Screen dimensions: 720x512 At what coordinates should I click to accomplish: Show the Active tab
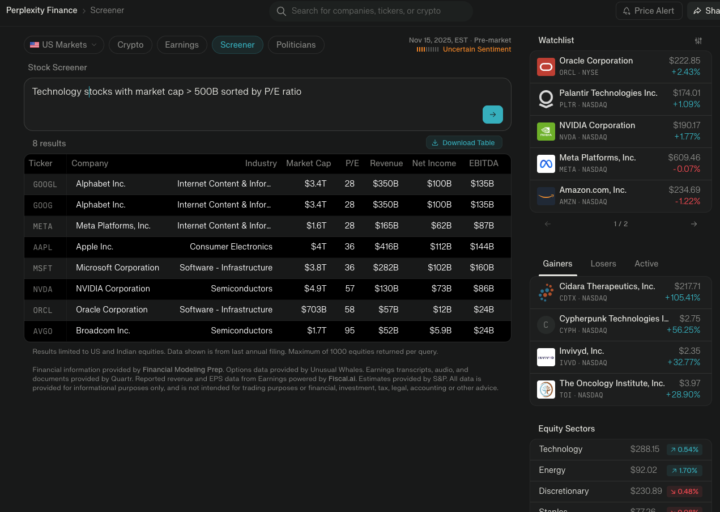point(646,264)
